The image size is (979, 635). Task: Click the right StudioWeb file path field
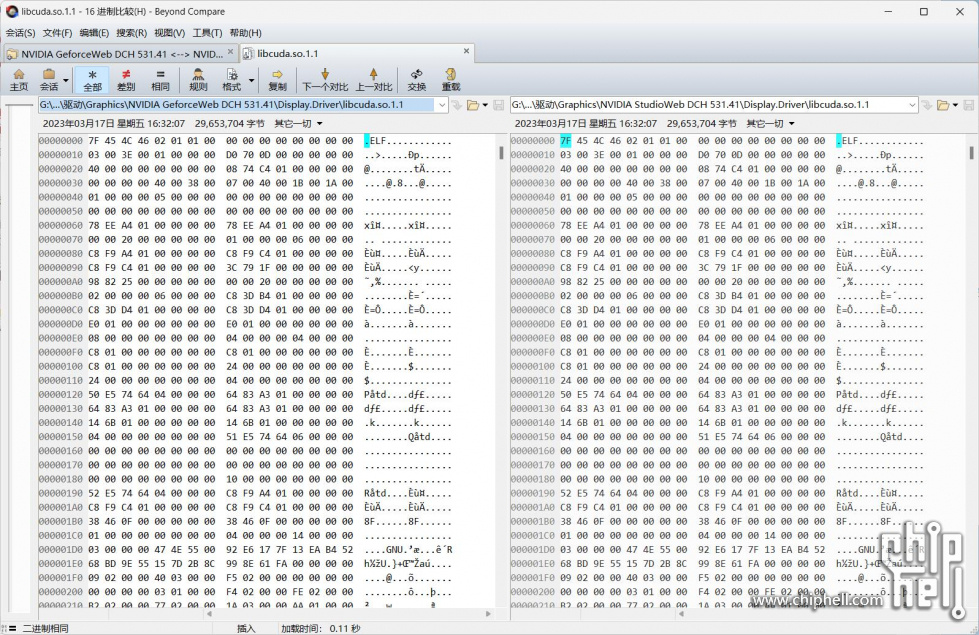click(708, 105)
